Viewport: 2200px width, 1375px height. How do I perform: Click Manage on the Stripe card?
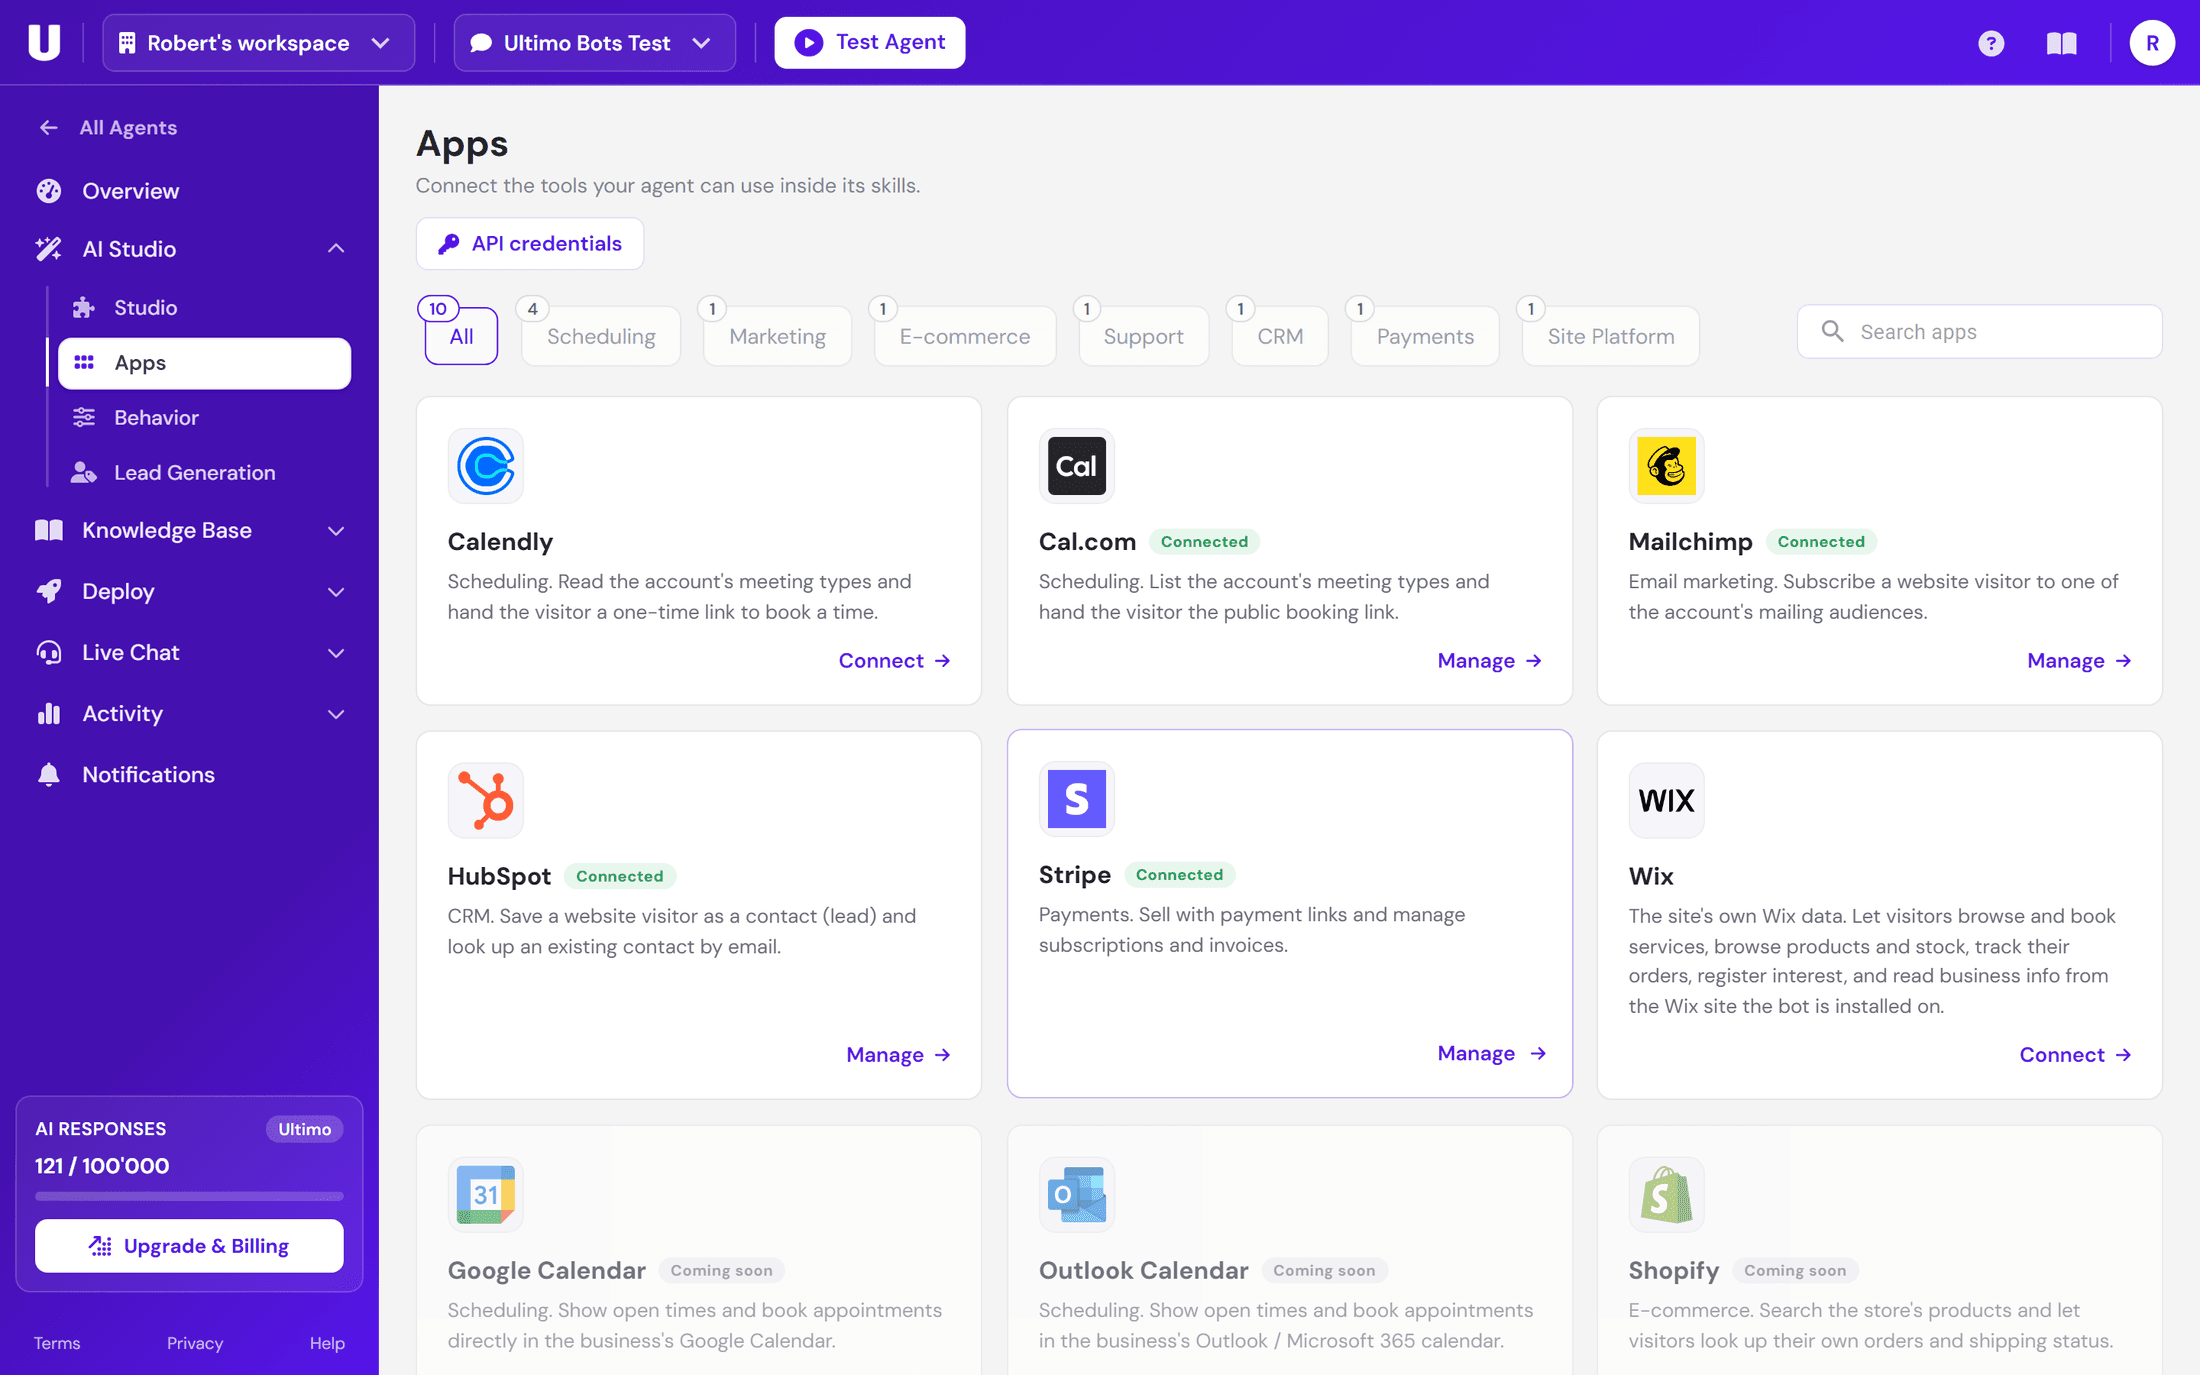pos(1492,1054)
